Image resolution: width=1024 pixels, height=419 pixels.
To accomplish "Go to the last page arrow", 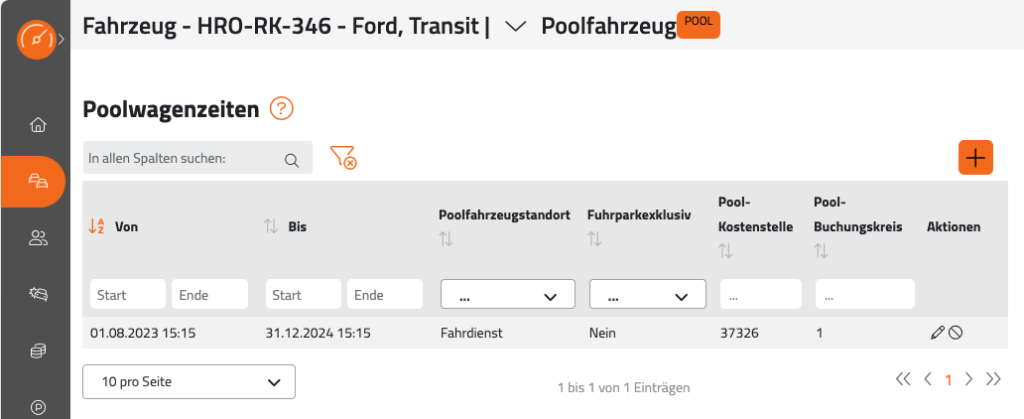I will [993, 379].
